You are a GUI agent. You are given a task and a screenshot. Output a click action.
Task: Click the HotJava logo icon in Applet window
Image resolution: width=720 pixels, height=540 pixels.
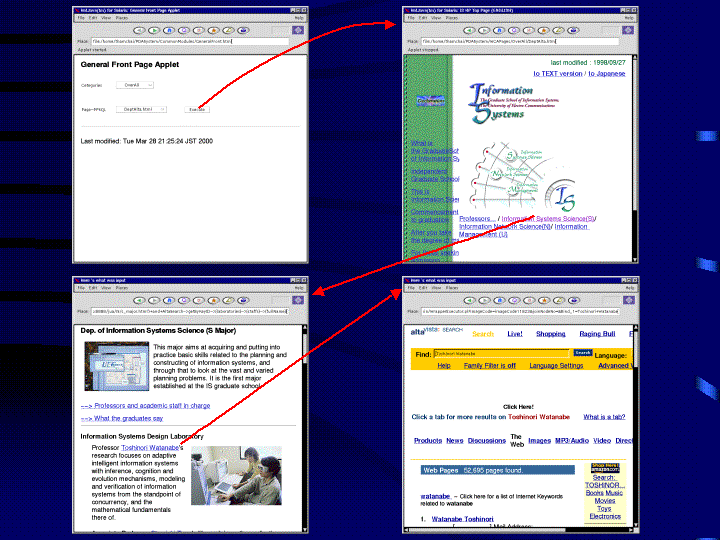(296, 30)
